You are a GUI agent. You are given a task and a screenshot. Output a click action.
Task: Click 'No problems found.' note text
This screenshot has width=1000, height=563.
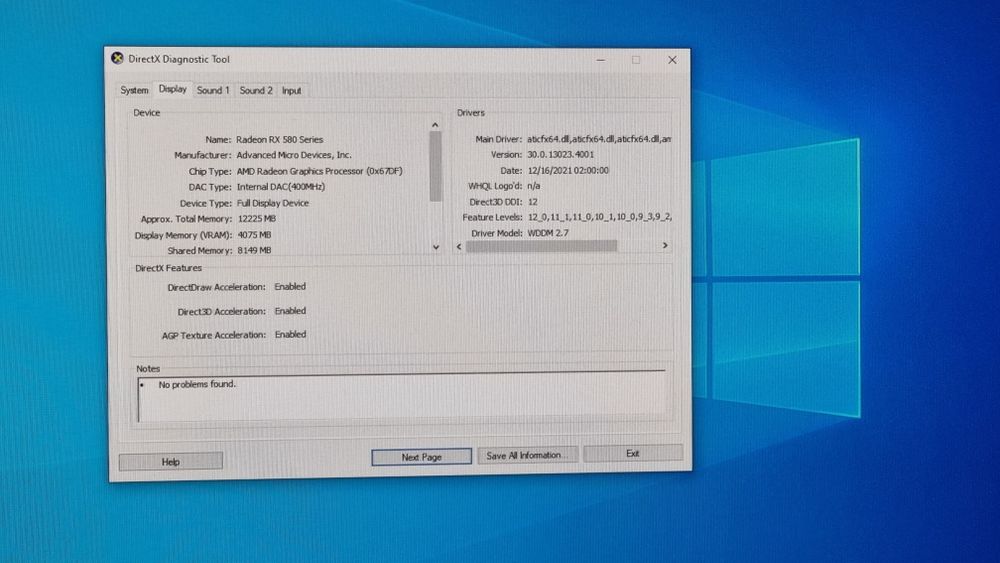point(197,384)
